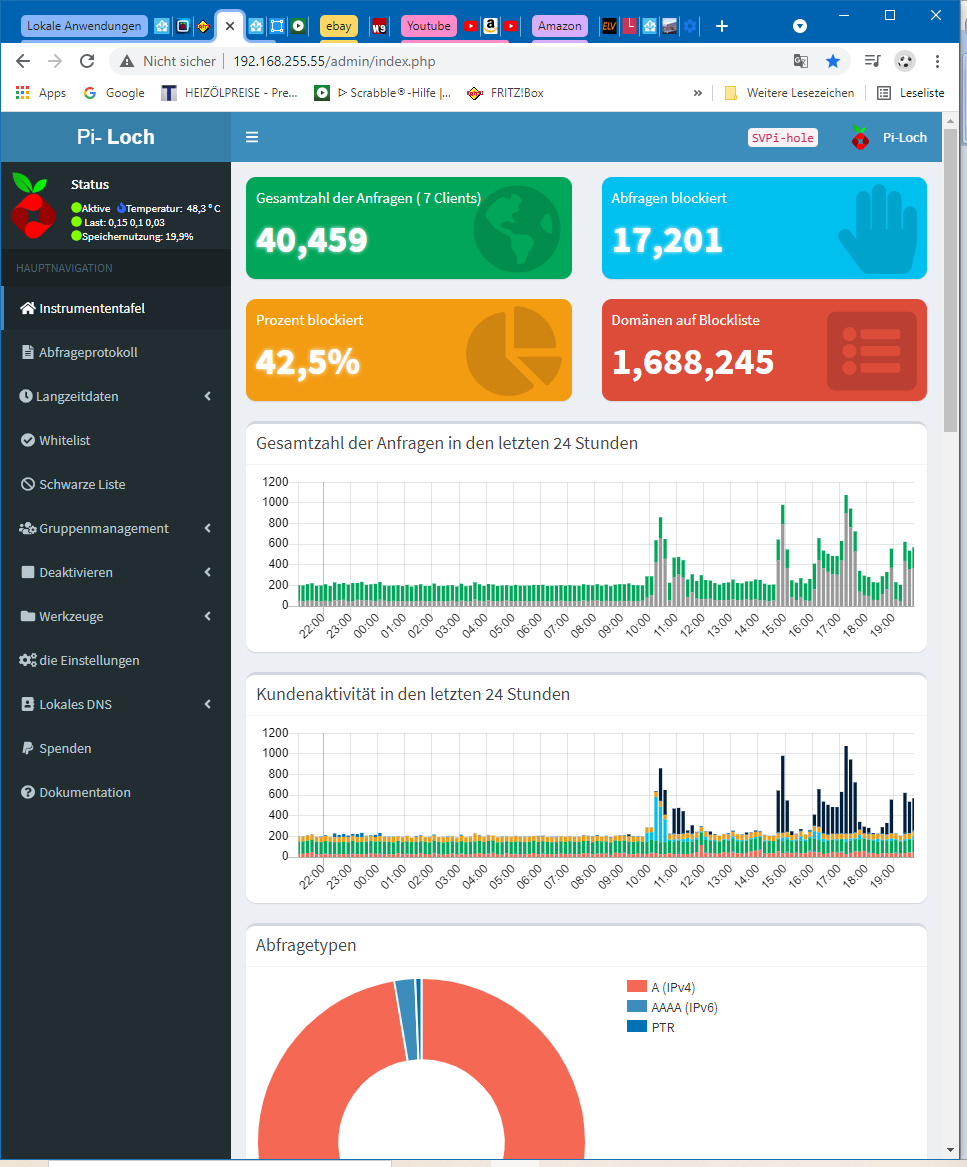Image resolution: width=967 pixels, height=1167 pixels.
Task: Open the Chrome three-dot menu
Action: tap(937, 61)
